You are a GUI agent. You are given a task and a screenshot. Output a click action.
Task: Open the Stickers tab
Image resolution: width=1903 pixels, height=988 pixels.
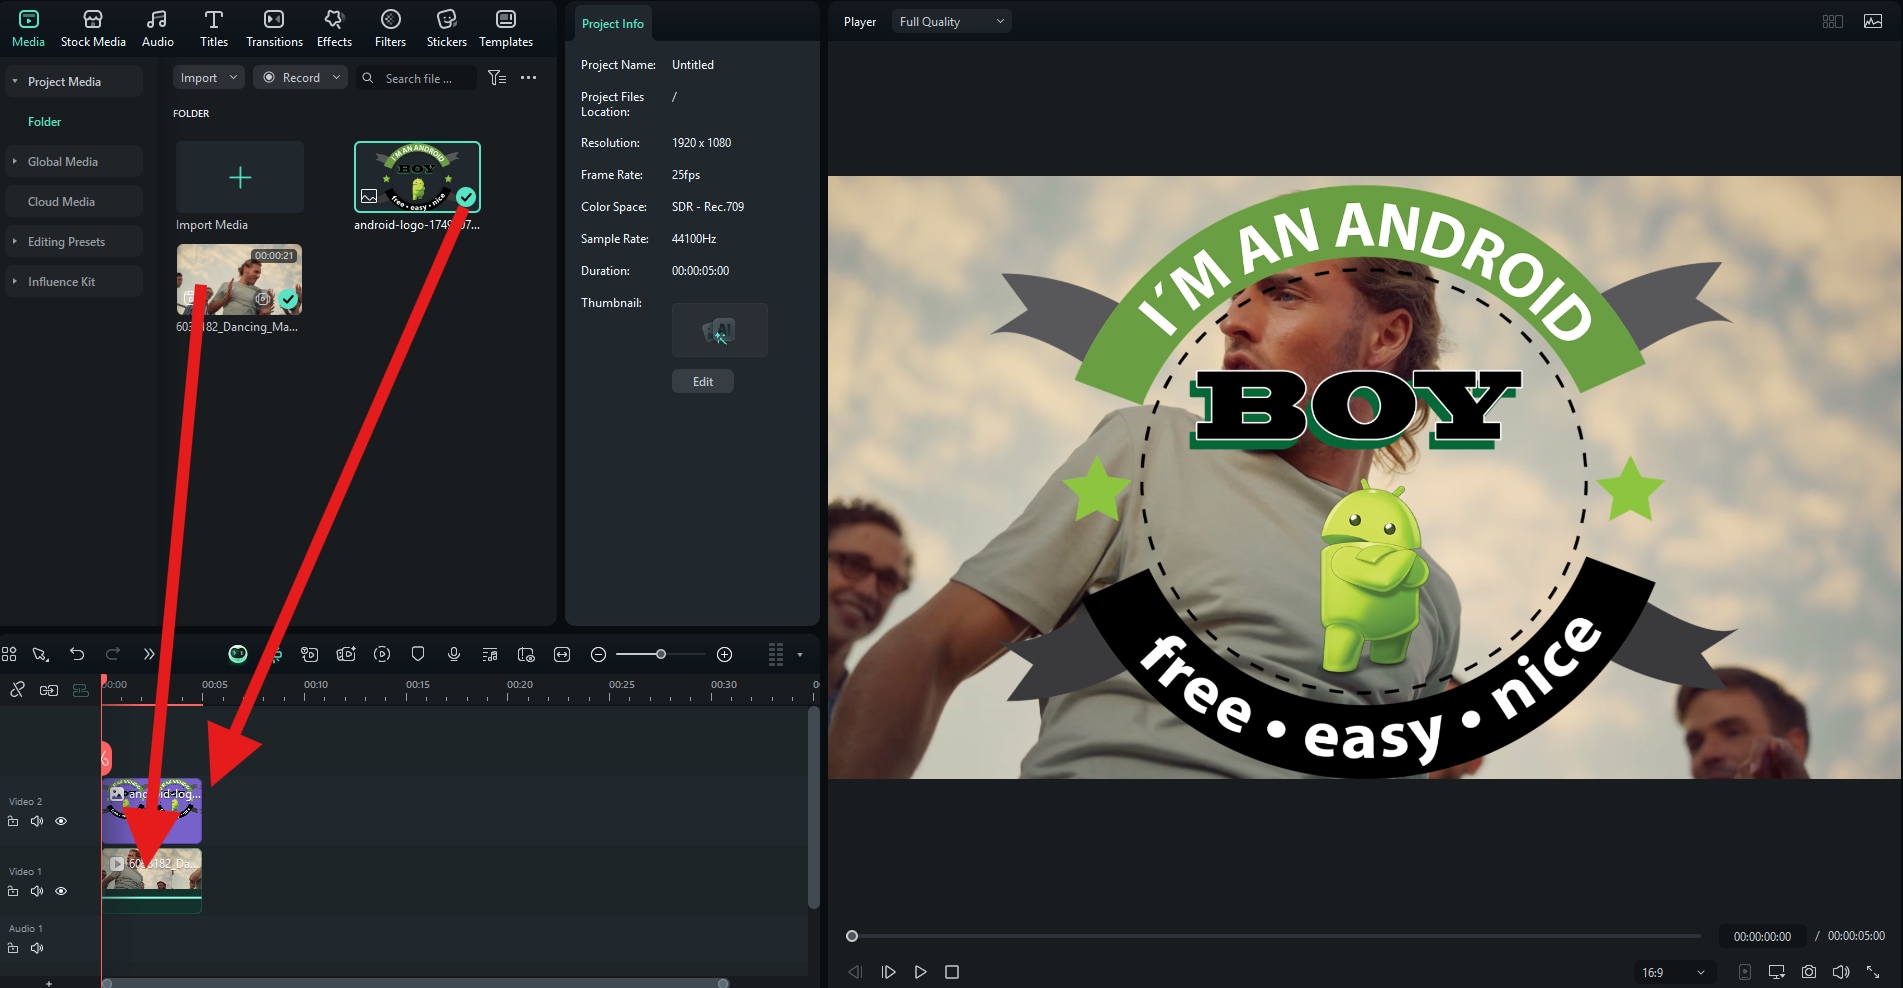[x=446, y=28]
